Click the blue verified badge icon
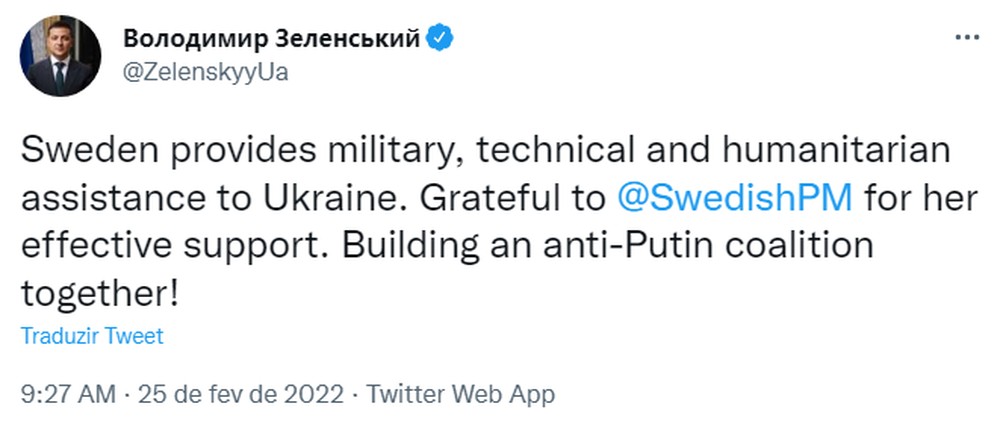 coord(439,38)
